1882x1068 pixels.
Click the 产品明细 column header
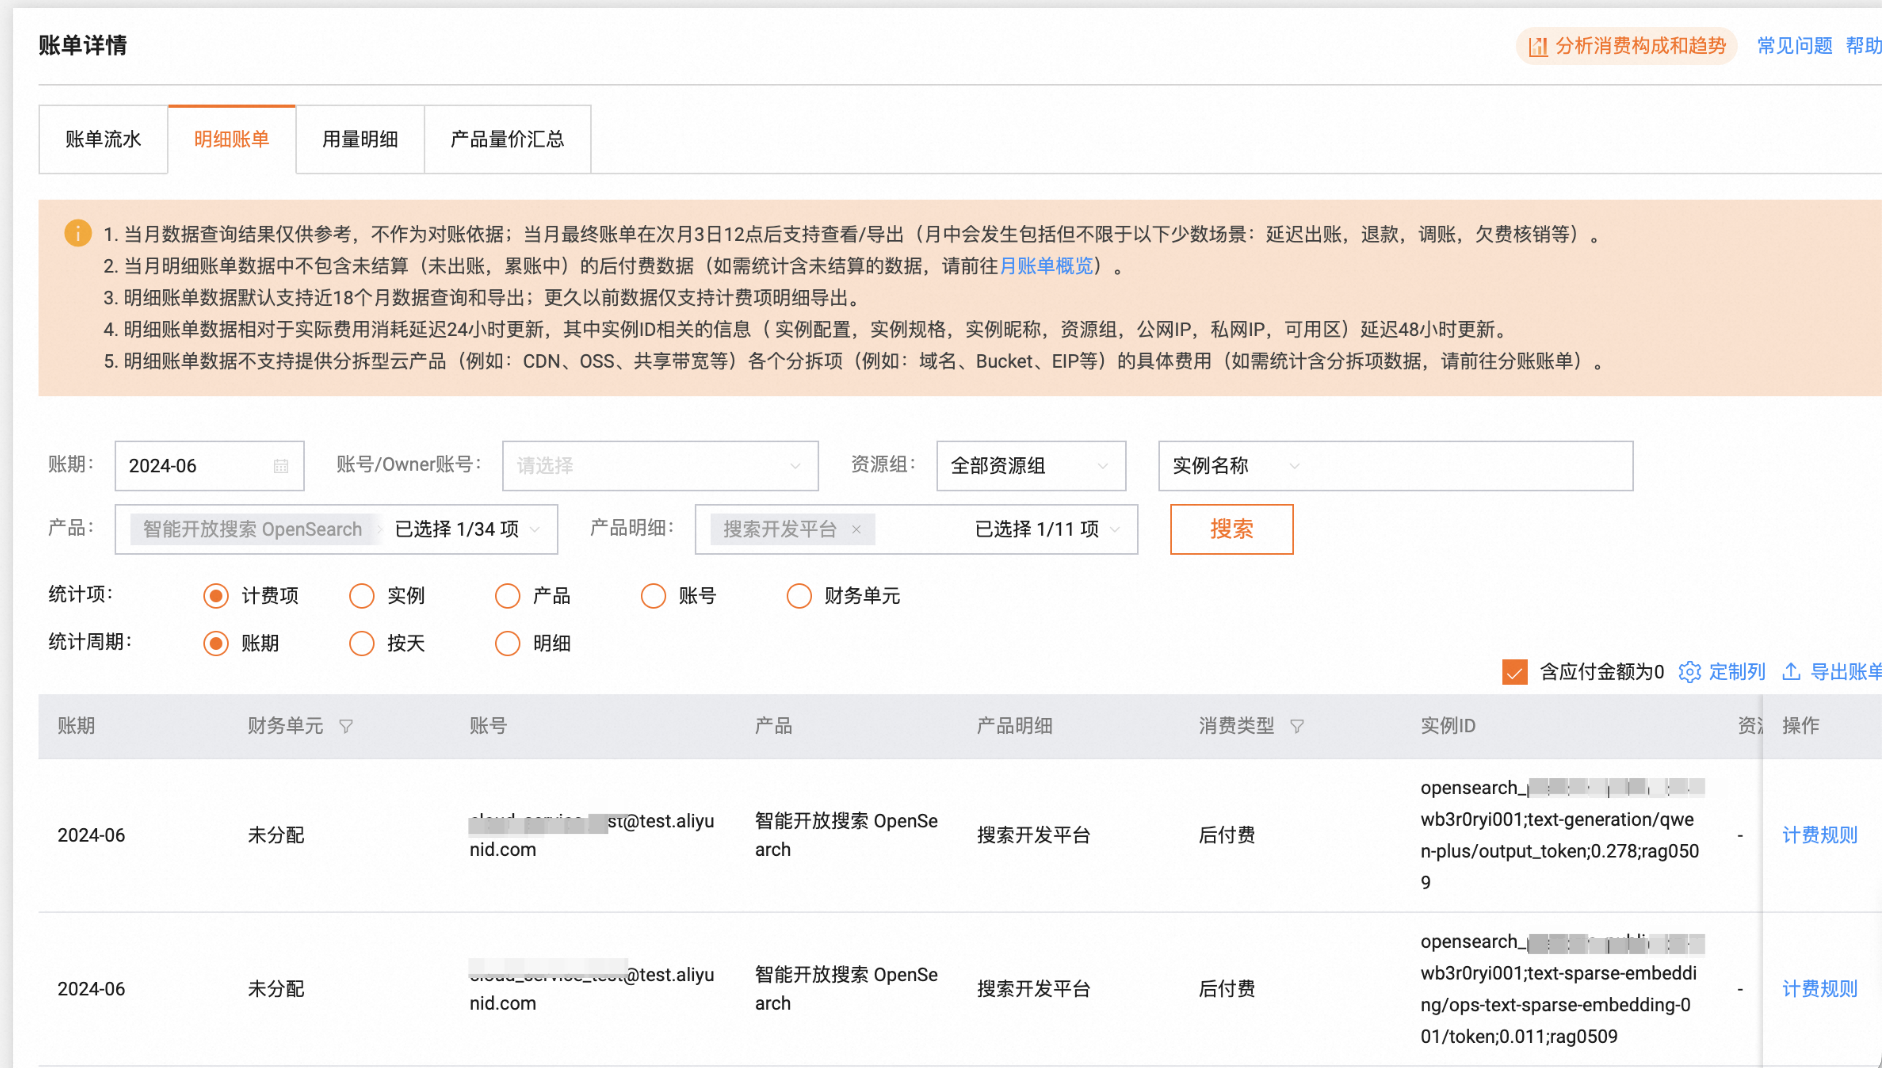[x=1014, y=726]
